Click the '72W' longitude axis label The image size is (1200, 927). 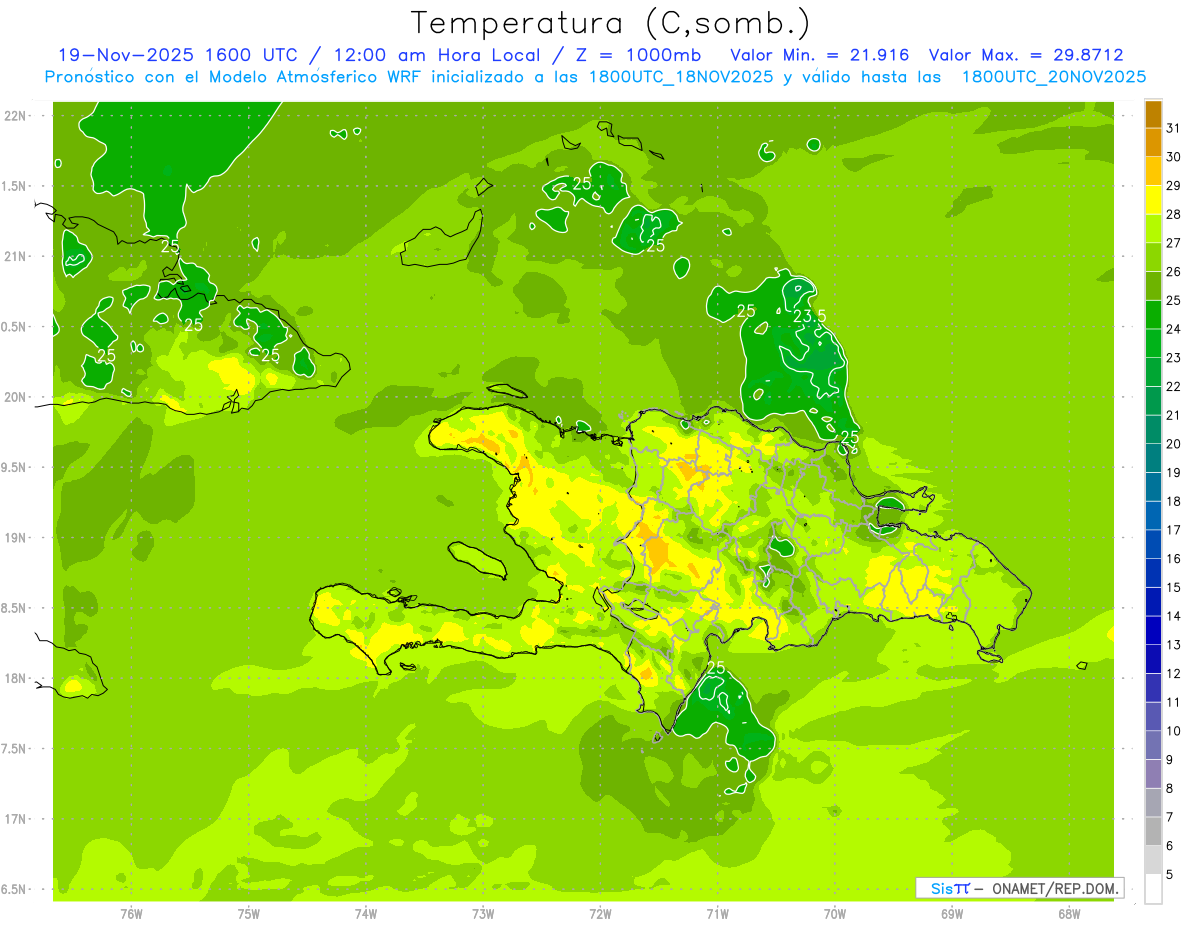(600, 914)
